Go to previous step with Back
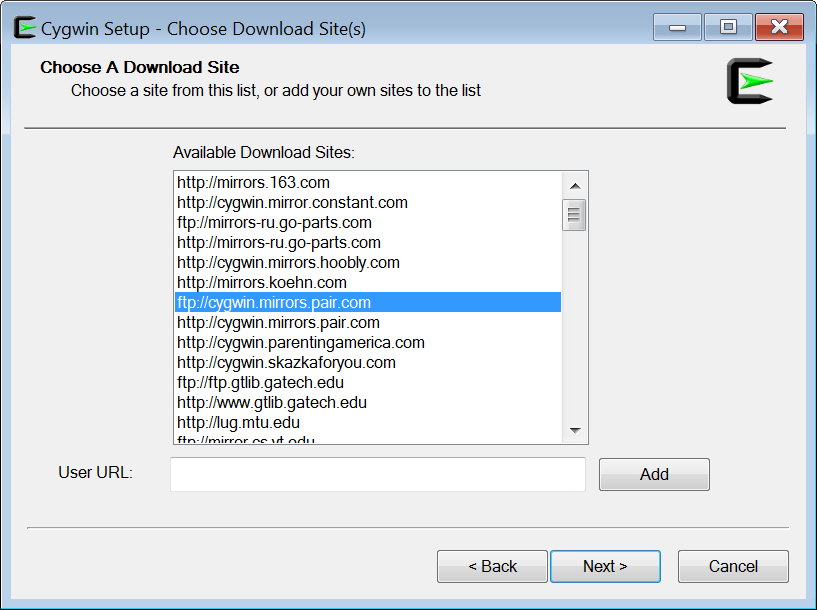This screenshot has height=610, width=817. [492, 566]
